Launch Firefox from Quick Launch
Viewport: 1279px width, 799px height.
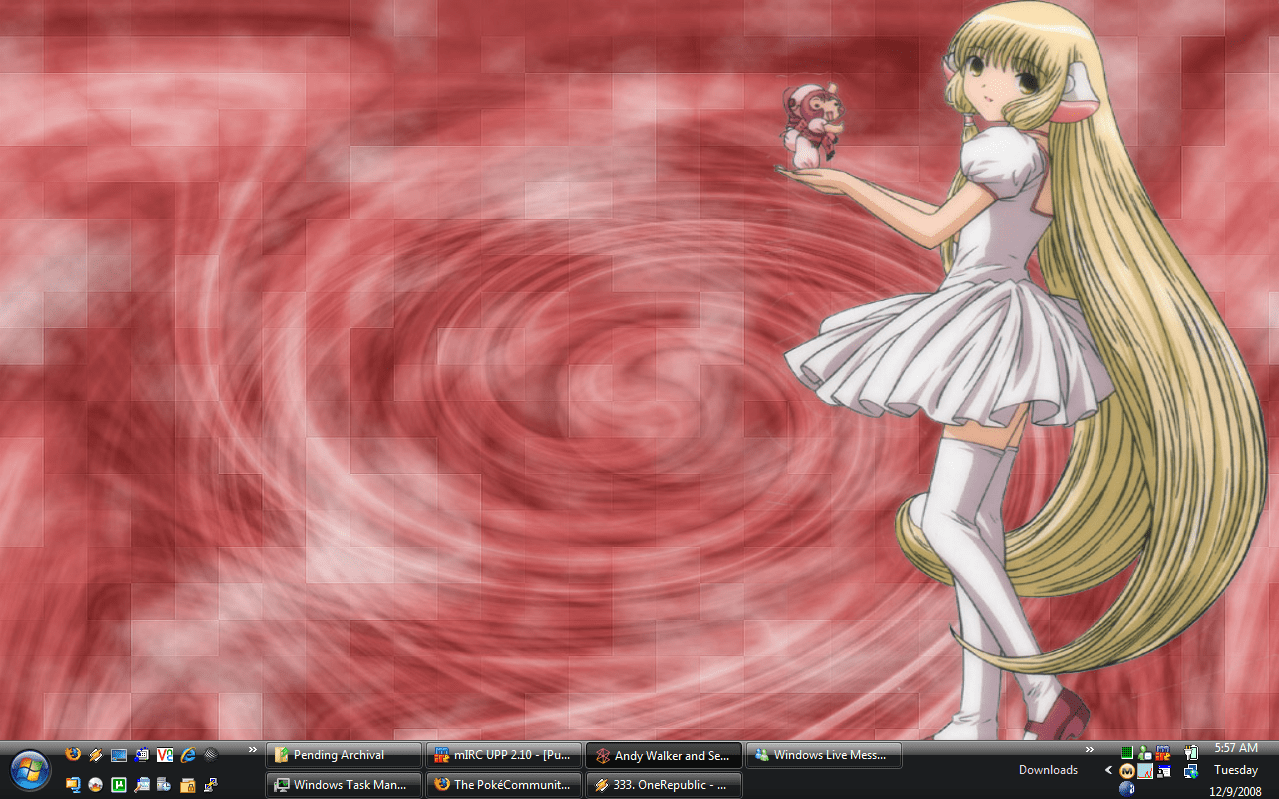click(x=73, y=754)
